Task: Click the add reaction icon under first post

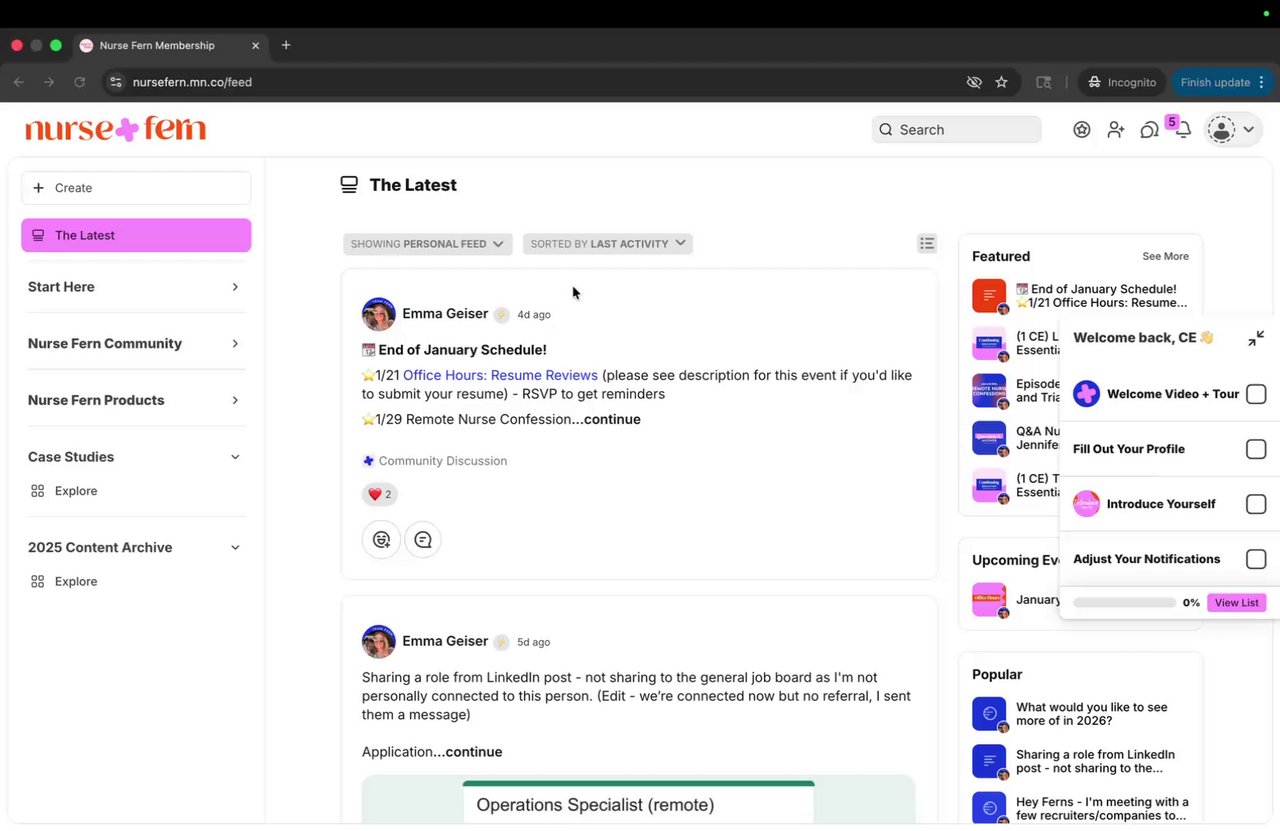Action: click(x=381, y=539)
